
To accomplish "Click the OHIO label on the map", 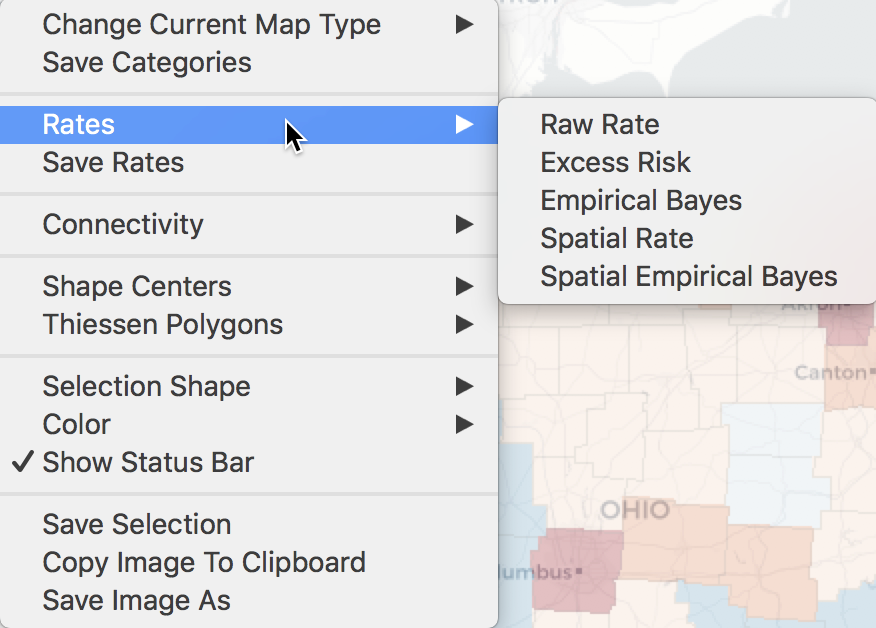I will pos(635,510).
